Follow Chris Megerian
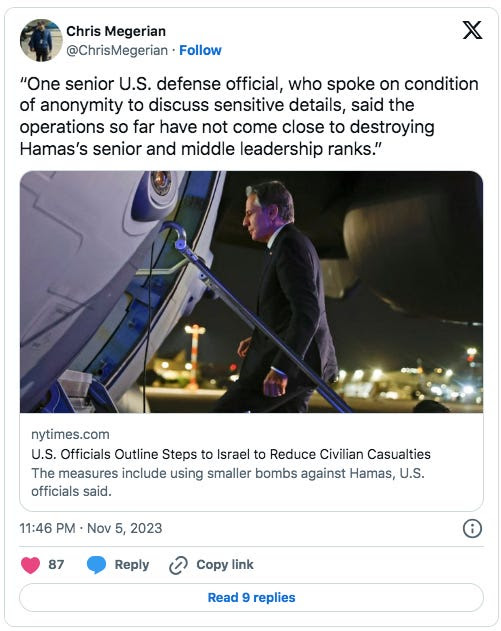The image size is (501, 631). 200,50
